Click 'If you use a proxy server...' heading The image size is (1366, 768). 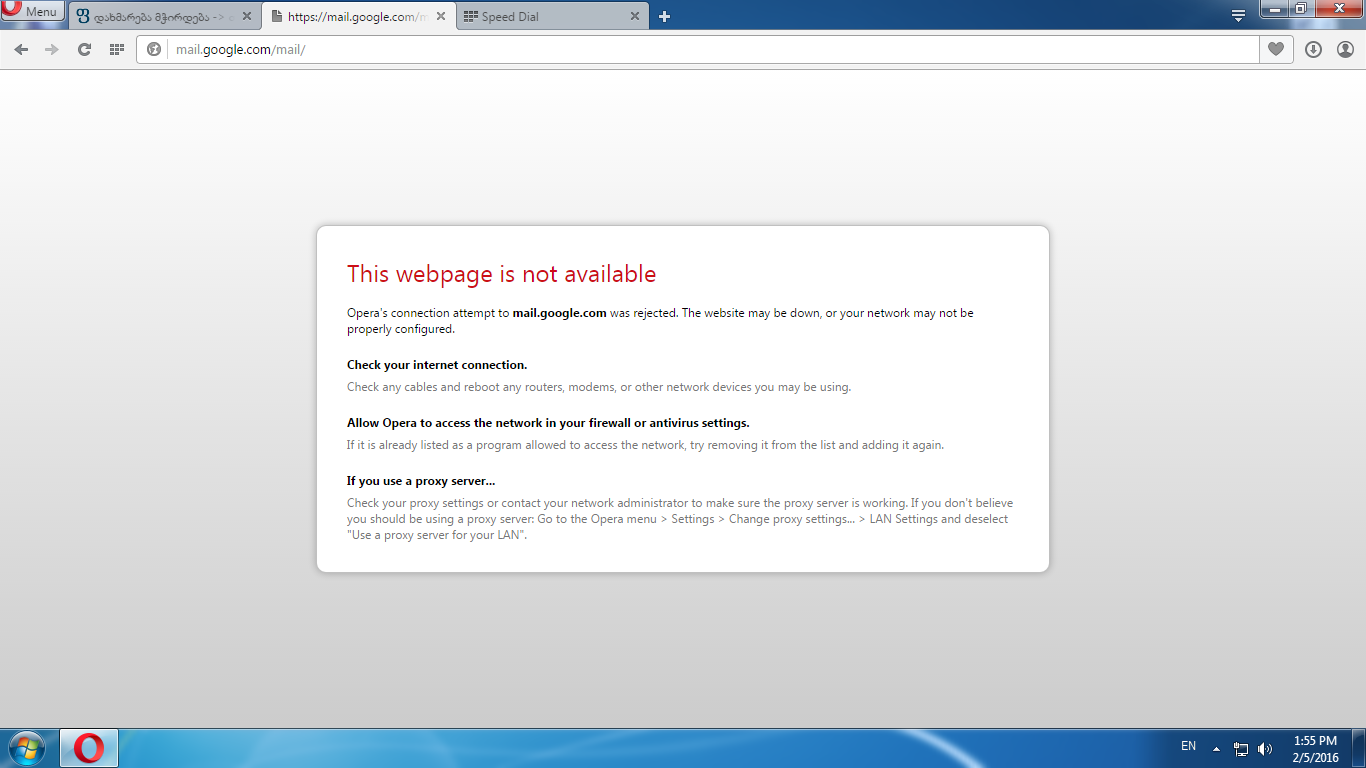[421, 481]
